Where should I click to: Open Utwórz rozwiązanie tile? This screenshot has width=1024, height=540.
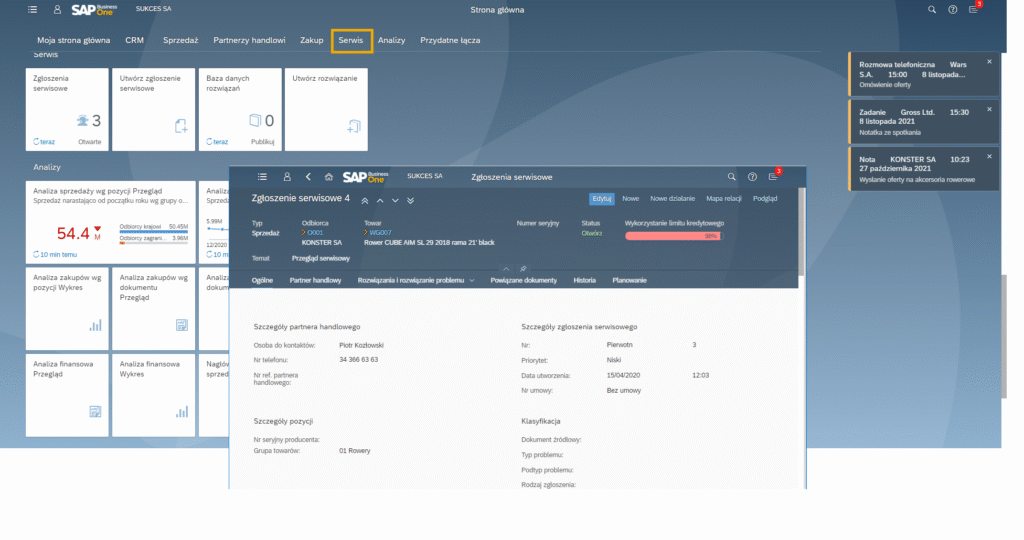tap(326, 110)
